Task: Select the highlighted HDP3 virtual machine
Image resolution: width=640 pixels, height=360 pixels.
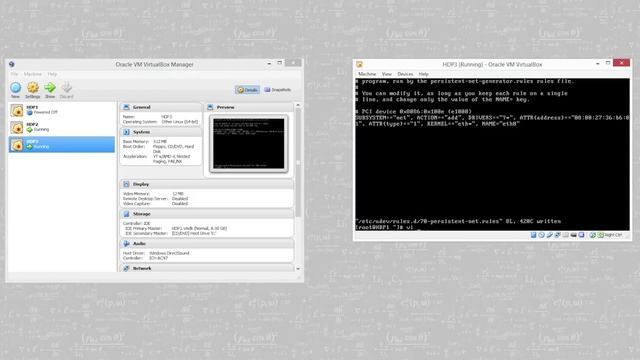Action: point(62,144)
